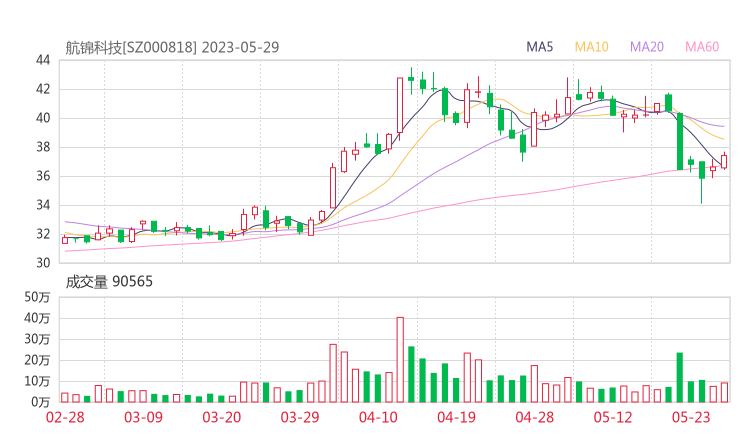Image resolution: width=740 pixels, height=440 pixels.
Task: Click the 32 price axis label
Action: click(43, 234)
